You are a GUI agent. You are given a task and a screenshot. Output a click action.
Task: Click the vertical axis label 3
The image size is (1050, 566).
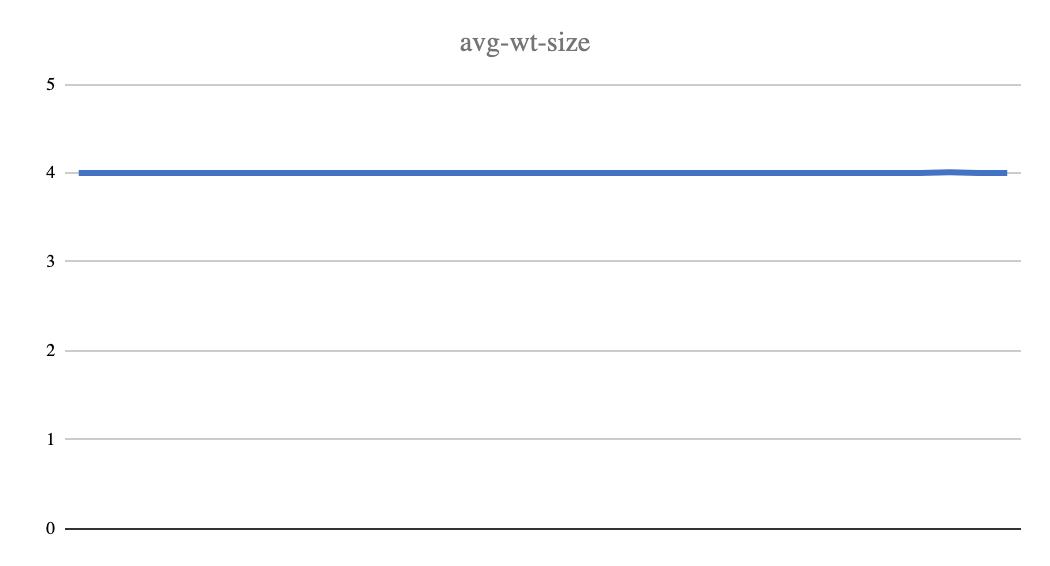(x=50, y=261)
